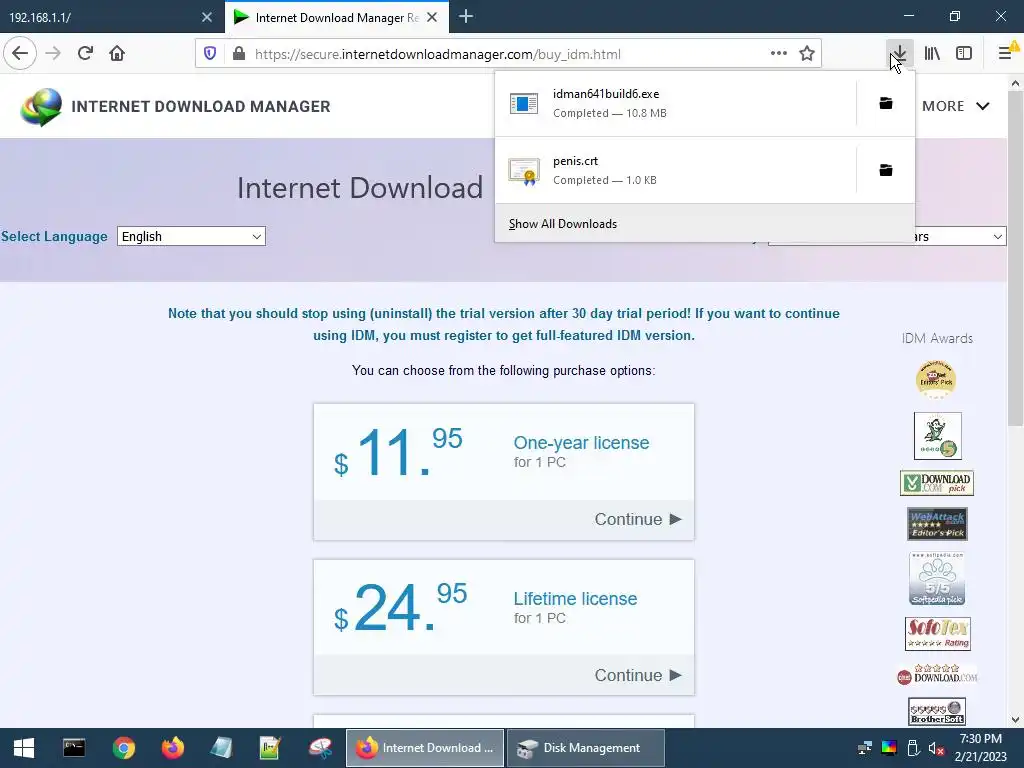Show the Firefox sidebars button
This screenshot has height=768, width=1024.
[x=964, y=54]
